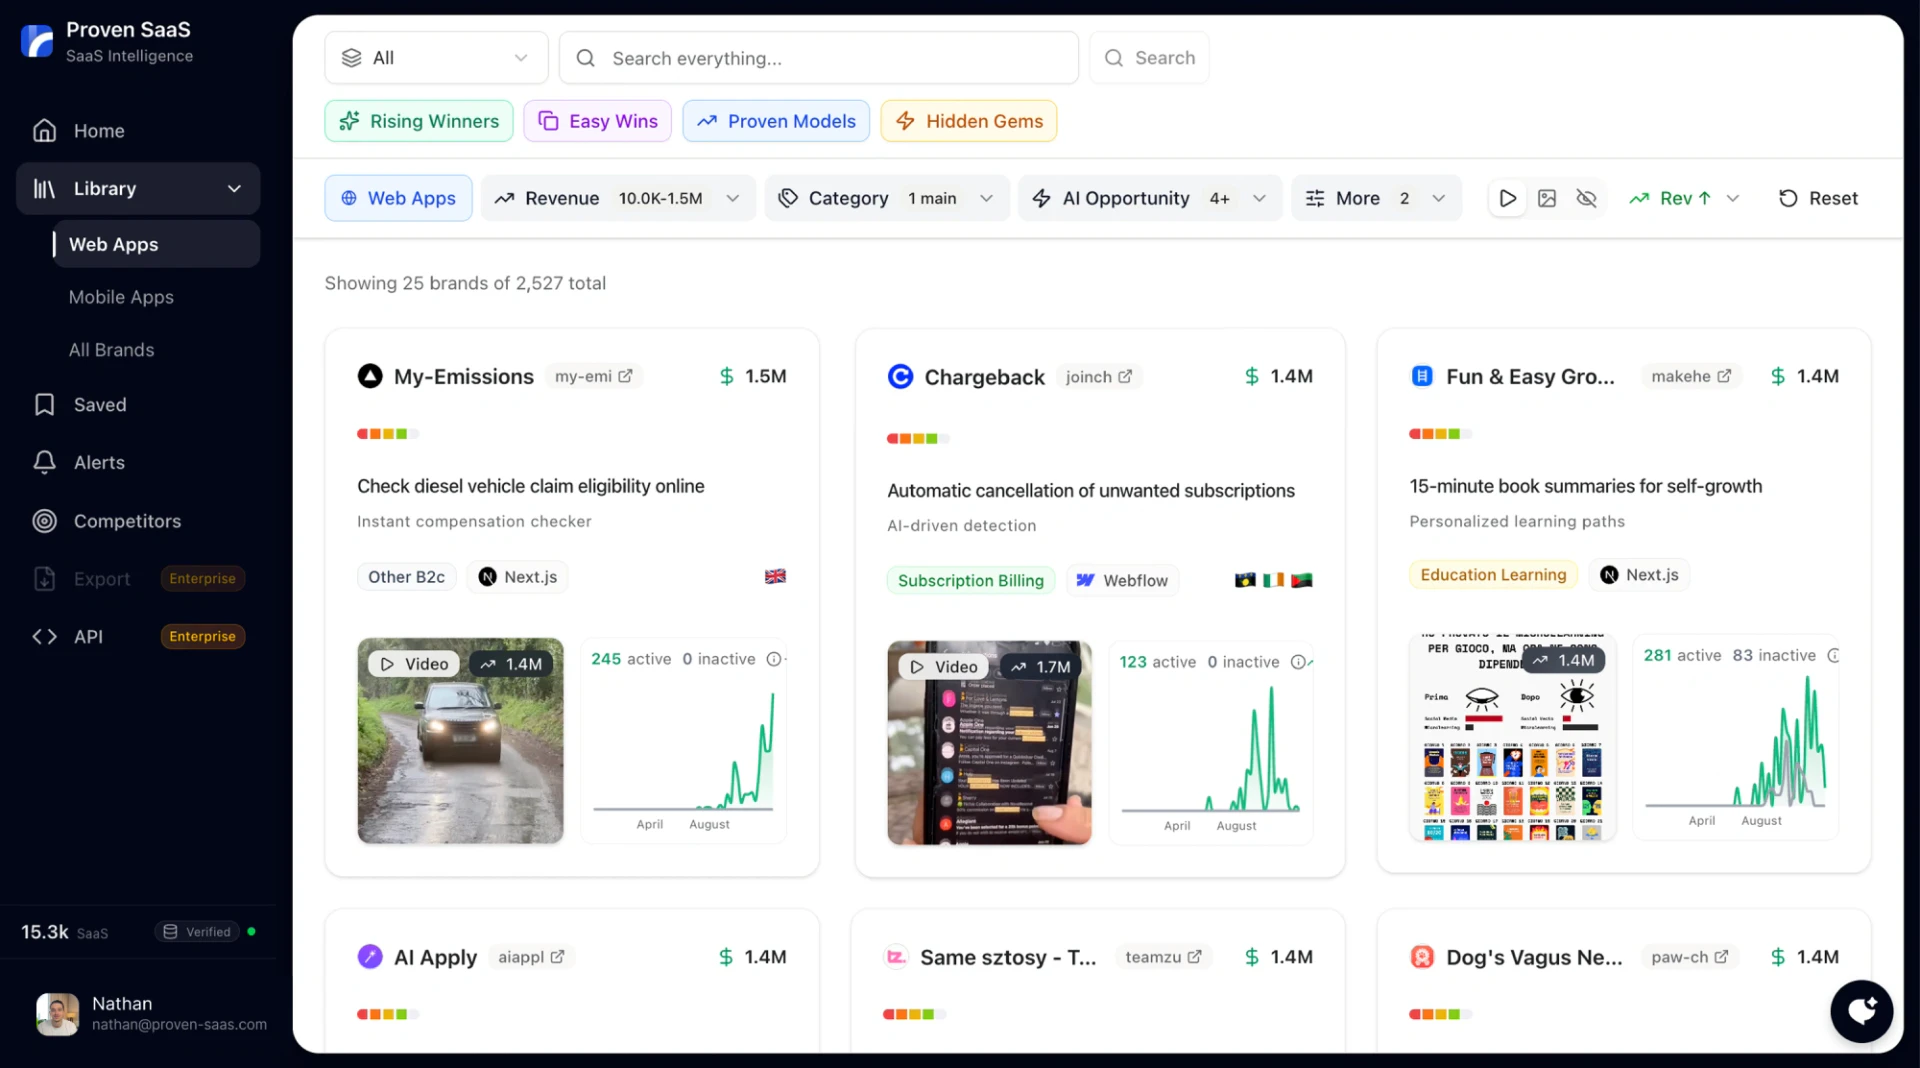Open the Saved items panel
Viewport: 1920px width, 1068px height.
pyautogui.click(x=99, y=404)
